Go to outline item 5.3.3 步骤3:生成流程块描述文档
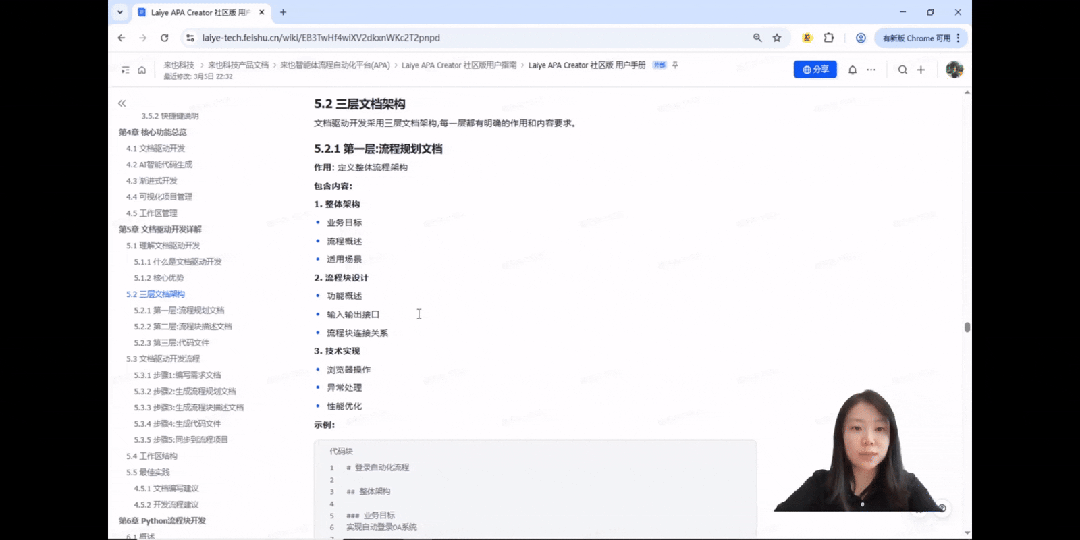1080x540 pixels. pos(189,407)
